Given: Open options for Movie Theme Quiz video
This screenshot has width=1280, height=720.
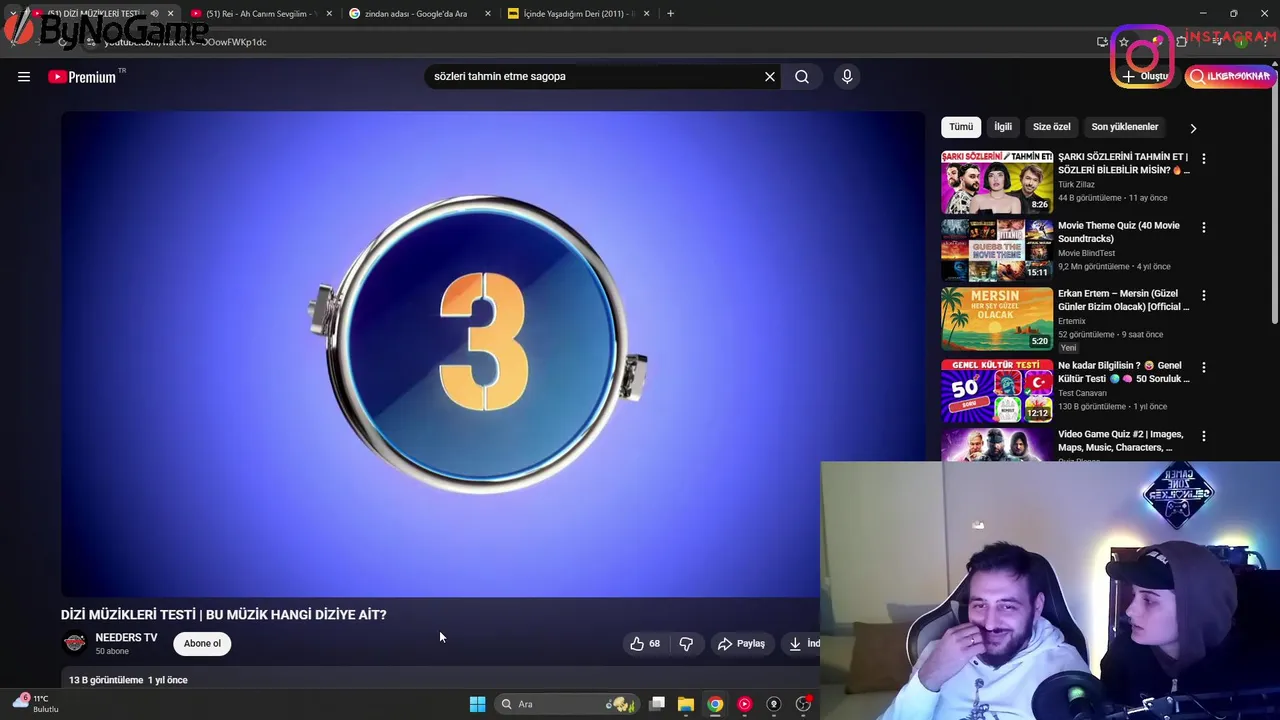Looking at the screenshot, I should 1204,228.
